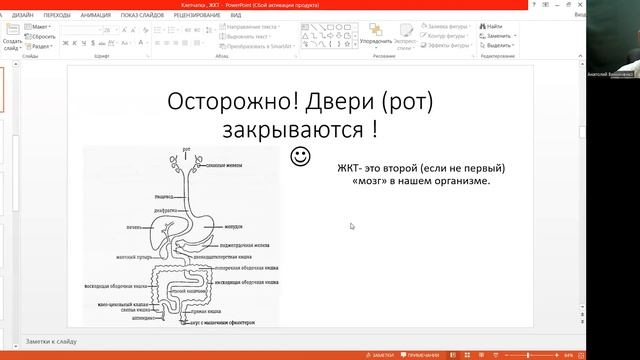Screen dimensions: 640x360
Task: Click Заменить (Replace) button
Action: point(498,36)
